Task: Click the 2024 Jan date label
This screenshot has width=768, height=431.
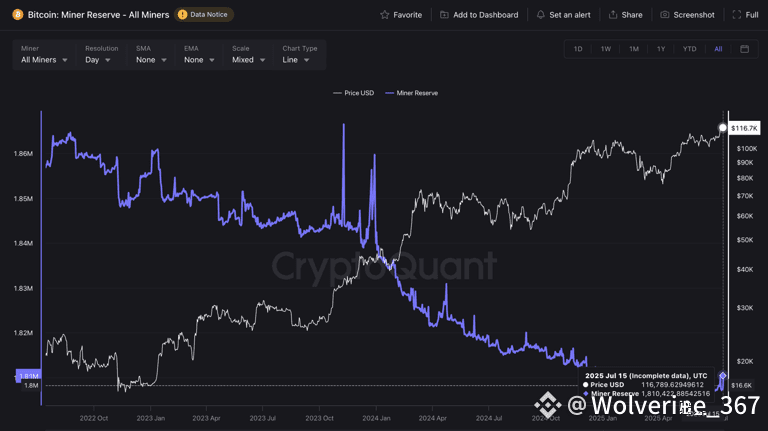Action: (376, 418)
